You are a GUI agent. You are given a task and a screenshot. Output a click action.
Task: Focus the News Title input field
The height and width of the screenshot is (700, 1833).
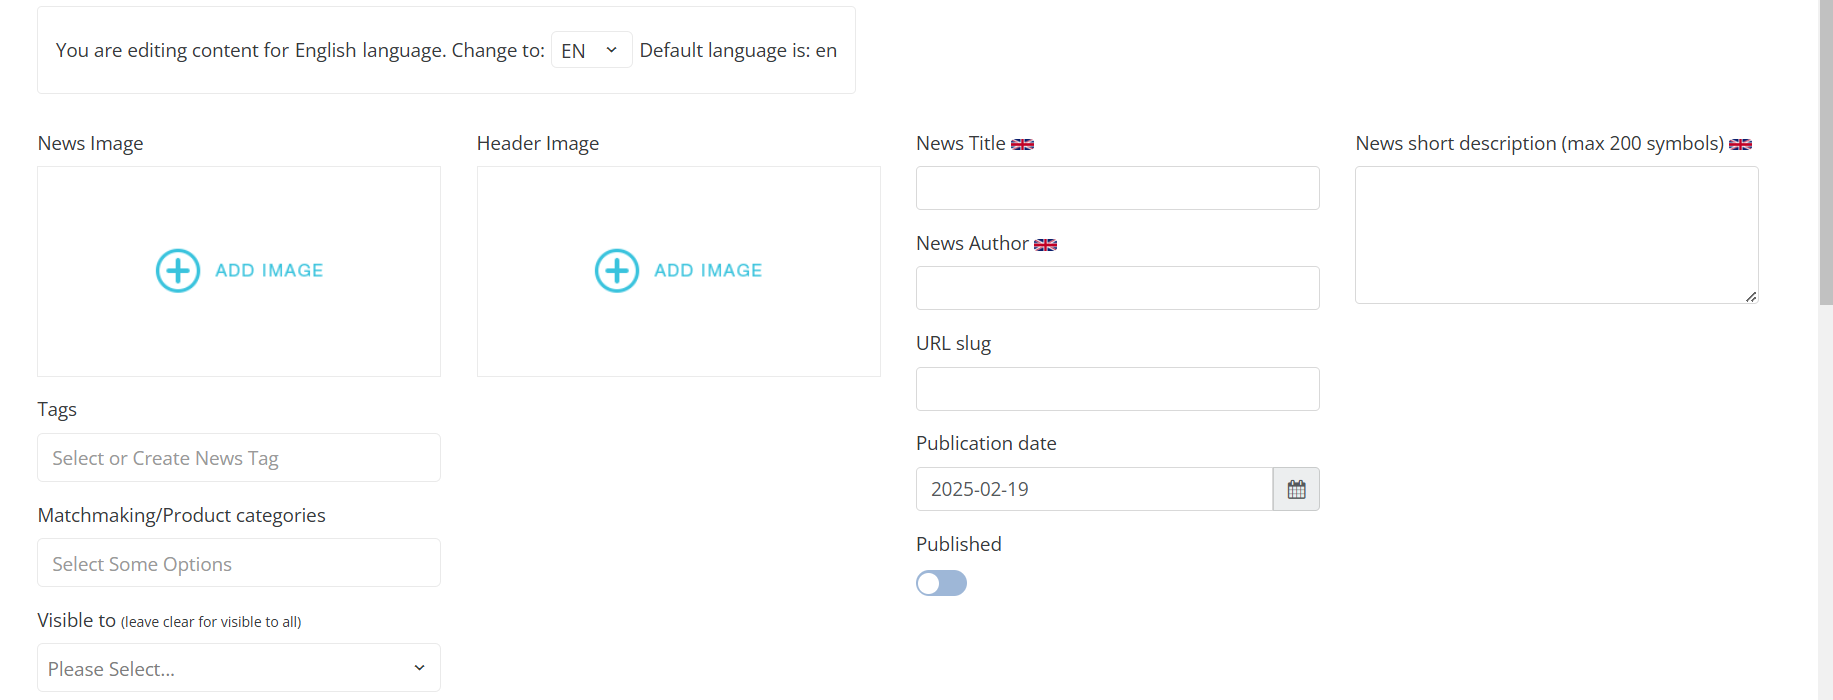[x=1117, y=188]
